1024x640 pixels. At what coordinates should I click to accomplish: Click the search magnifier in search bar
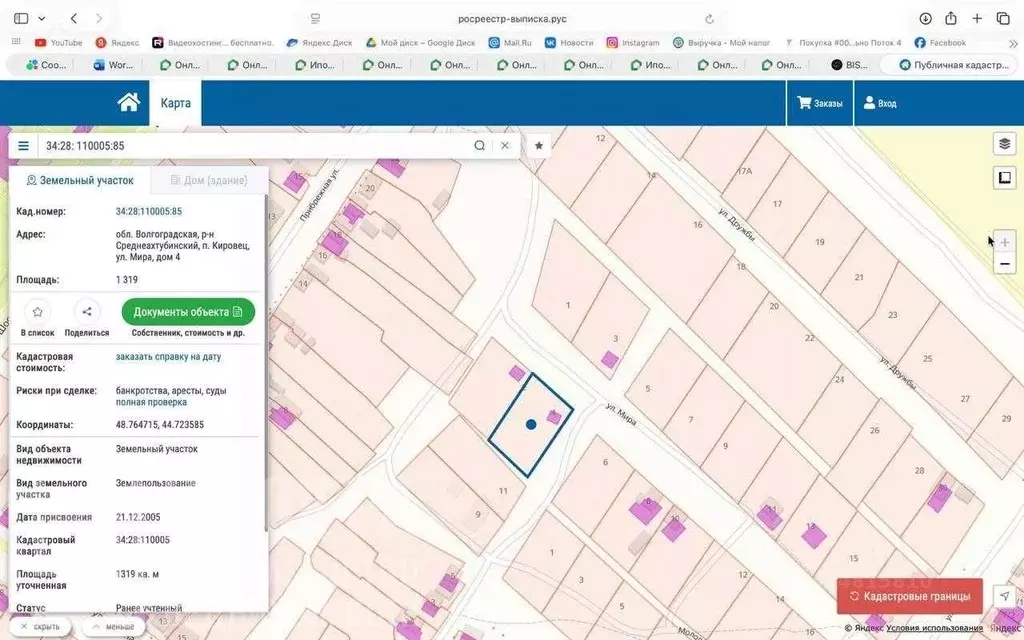tap(480, 146)
